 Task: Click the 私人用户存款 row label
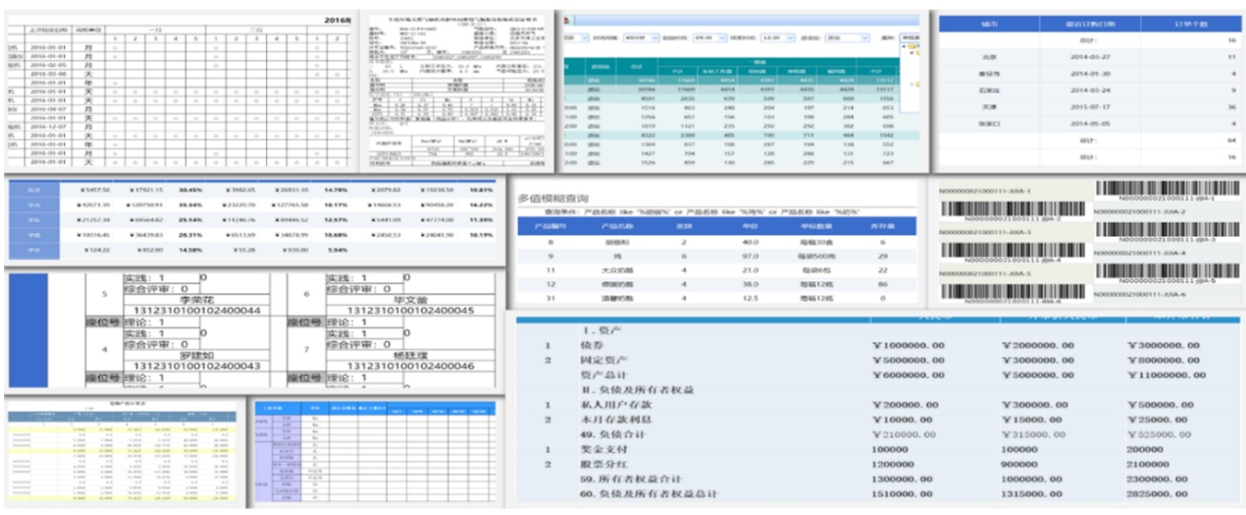coord(616,405)
